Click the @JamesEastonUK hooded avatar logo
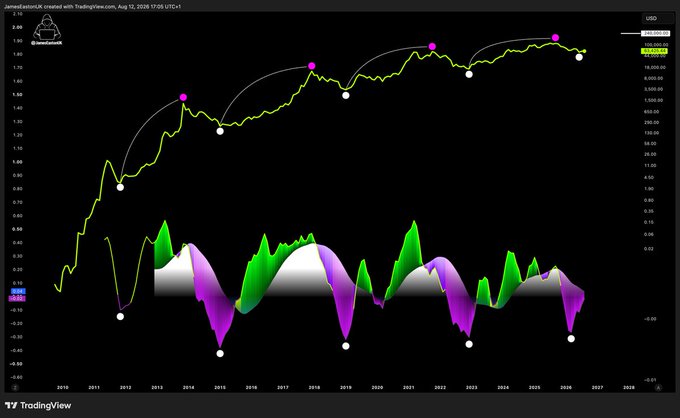Viewport: 680px width, 418px height. coord(47,29)
